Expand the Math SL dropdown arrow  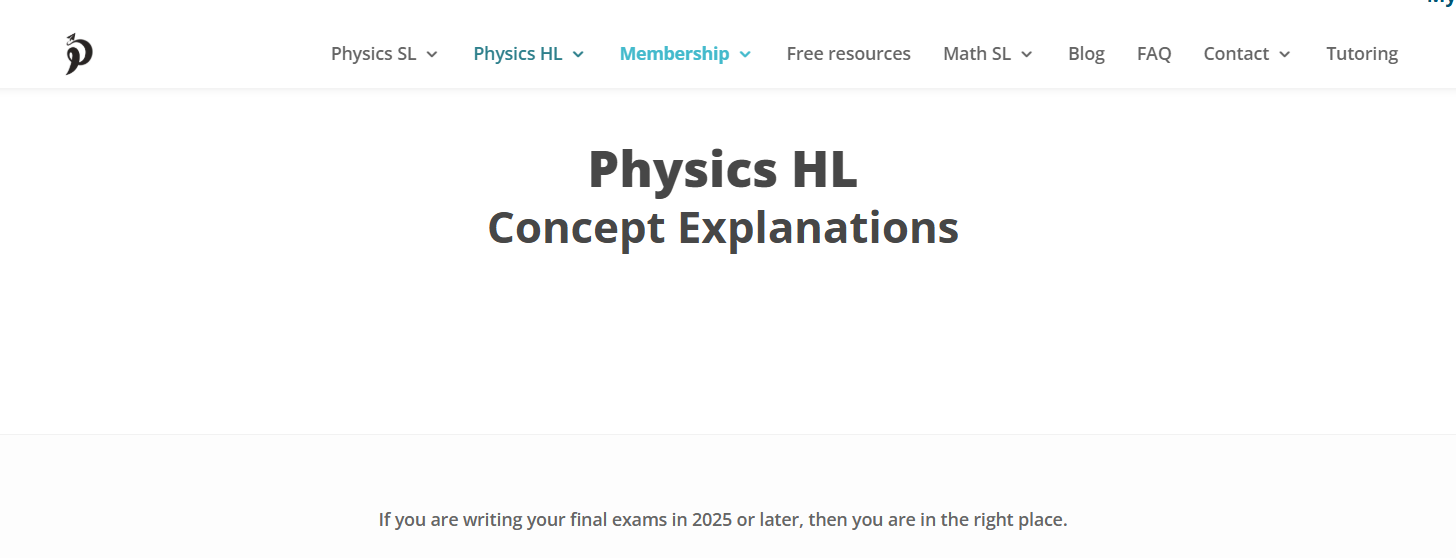point(1027,54)
